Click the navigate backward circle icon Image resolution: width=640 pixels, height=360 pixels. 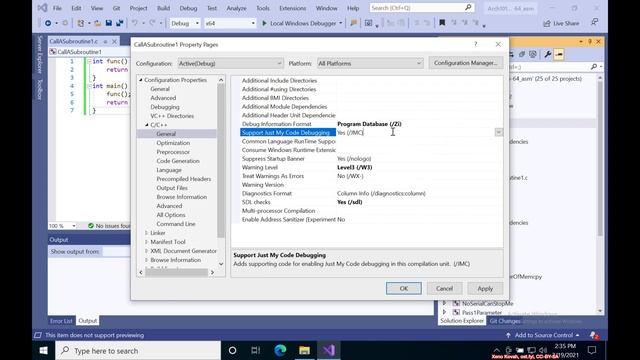click(x=48, y=23)
